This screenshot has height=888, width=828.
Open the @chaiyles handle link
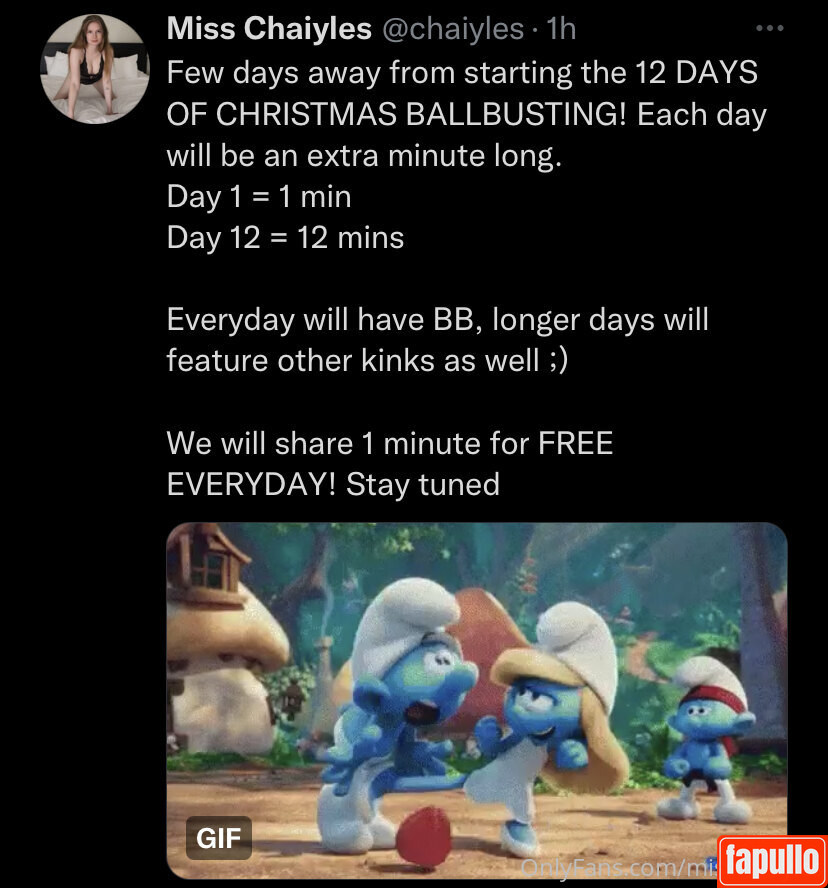[x=453, y=28]
